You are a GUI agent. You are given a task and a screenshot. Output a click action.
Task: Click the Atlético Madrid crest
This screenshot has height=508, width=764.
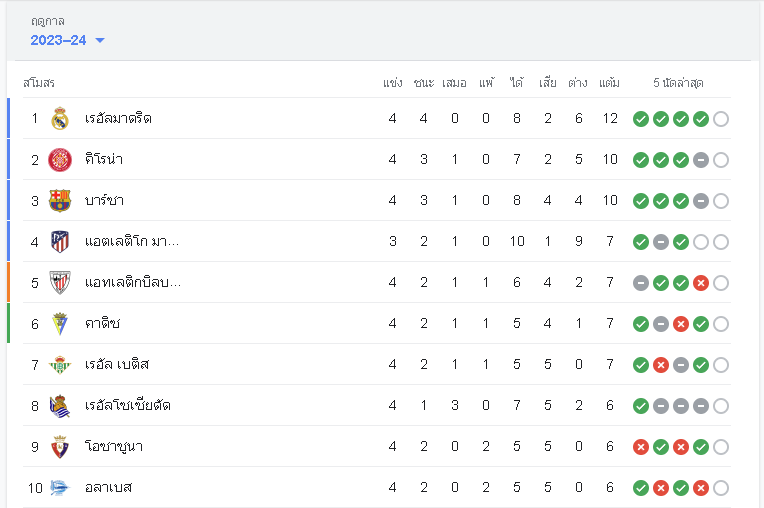[59, 242]
